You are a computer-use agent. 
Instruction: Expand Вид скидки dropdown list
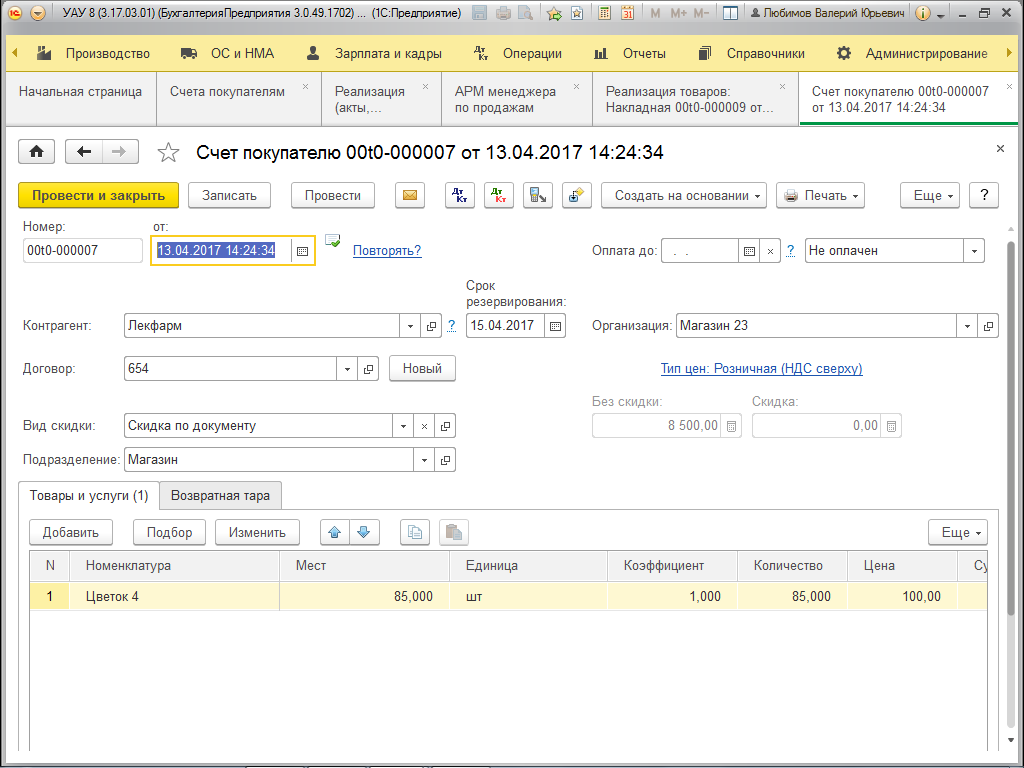tap(404, 426)
